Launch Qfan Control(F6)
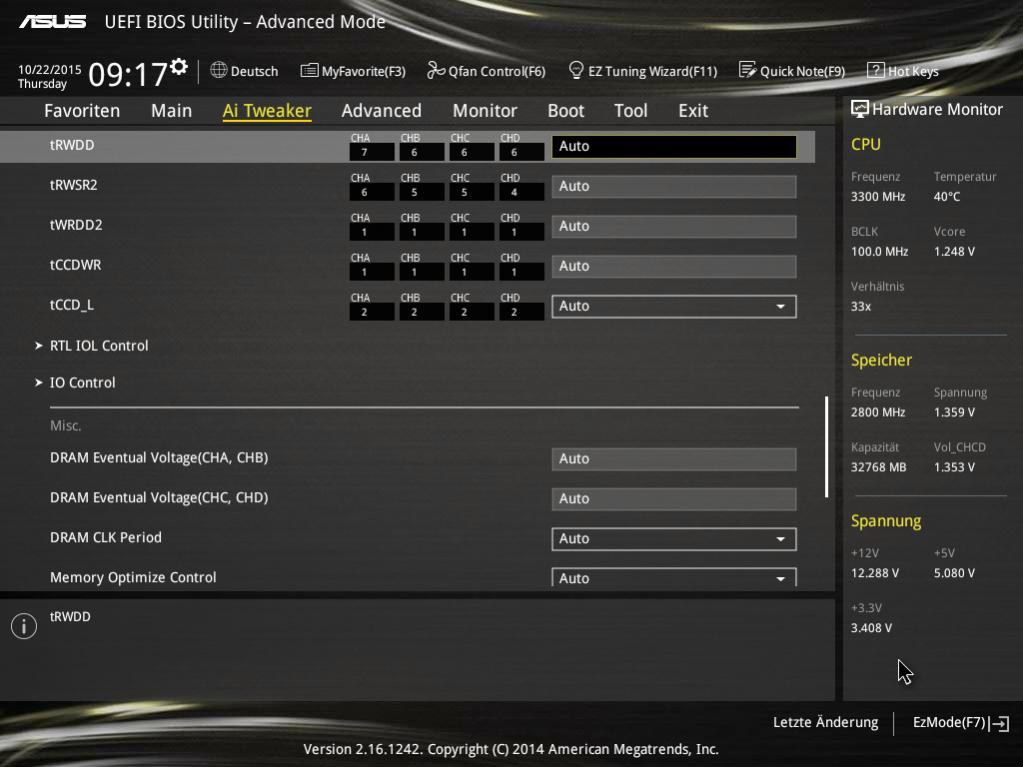 (x=486, y=71)
